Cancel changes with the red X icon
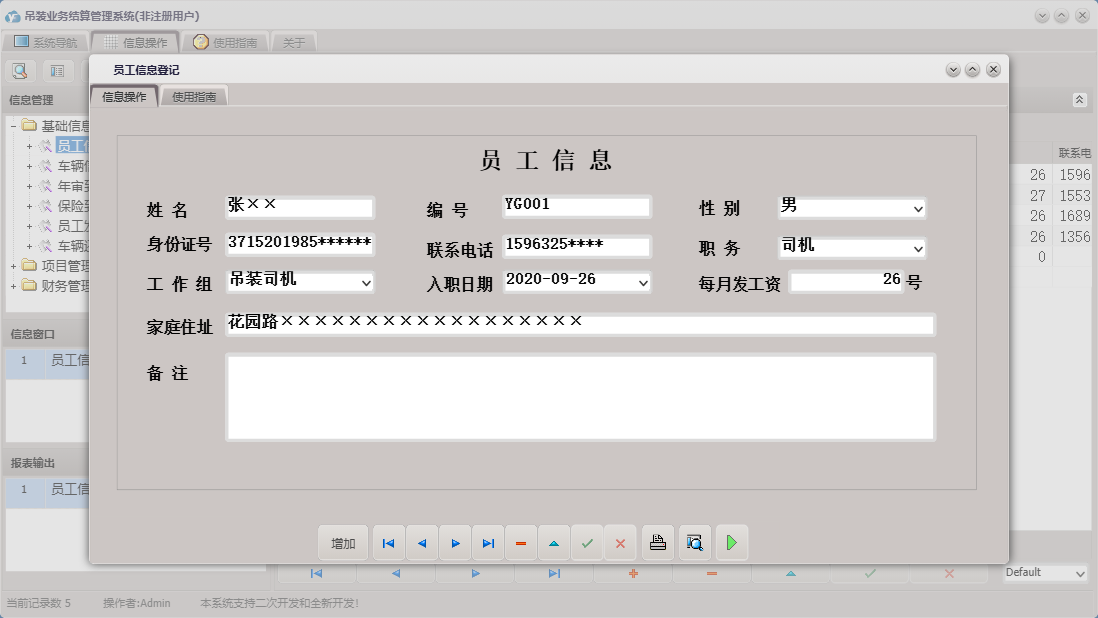Screen dimensions: 1098x618 (620, 542)
